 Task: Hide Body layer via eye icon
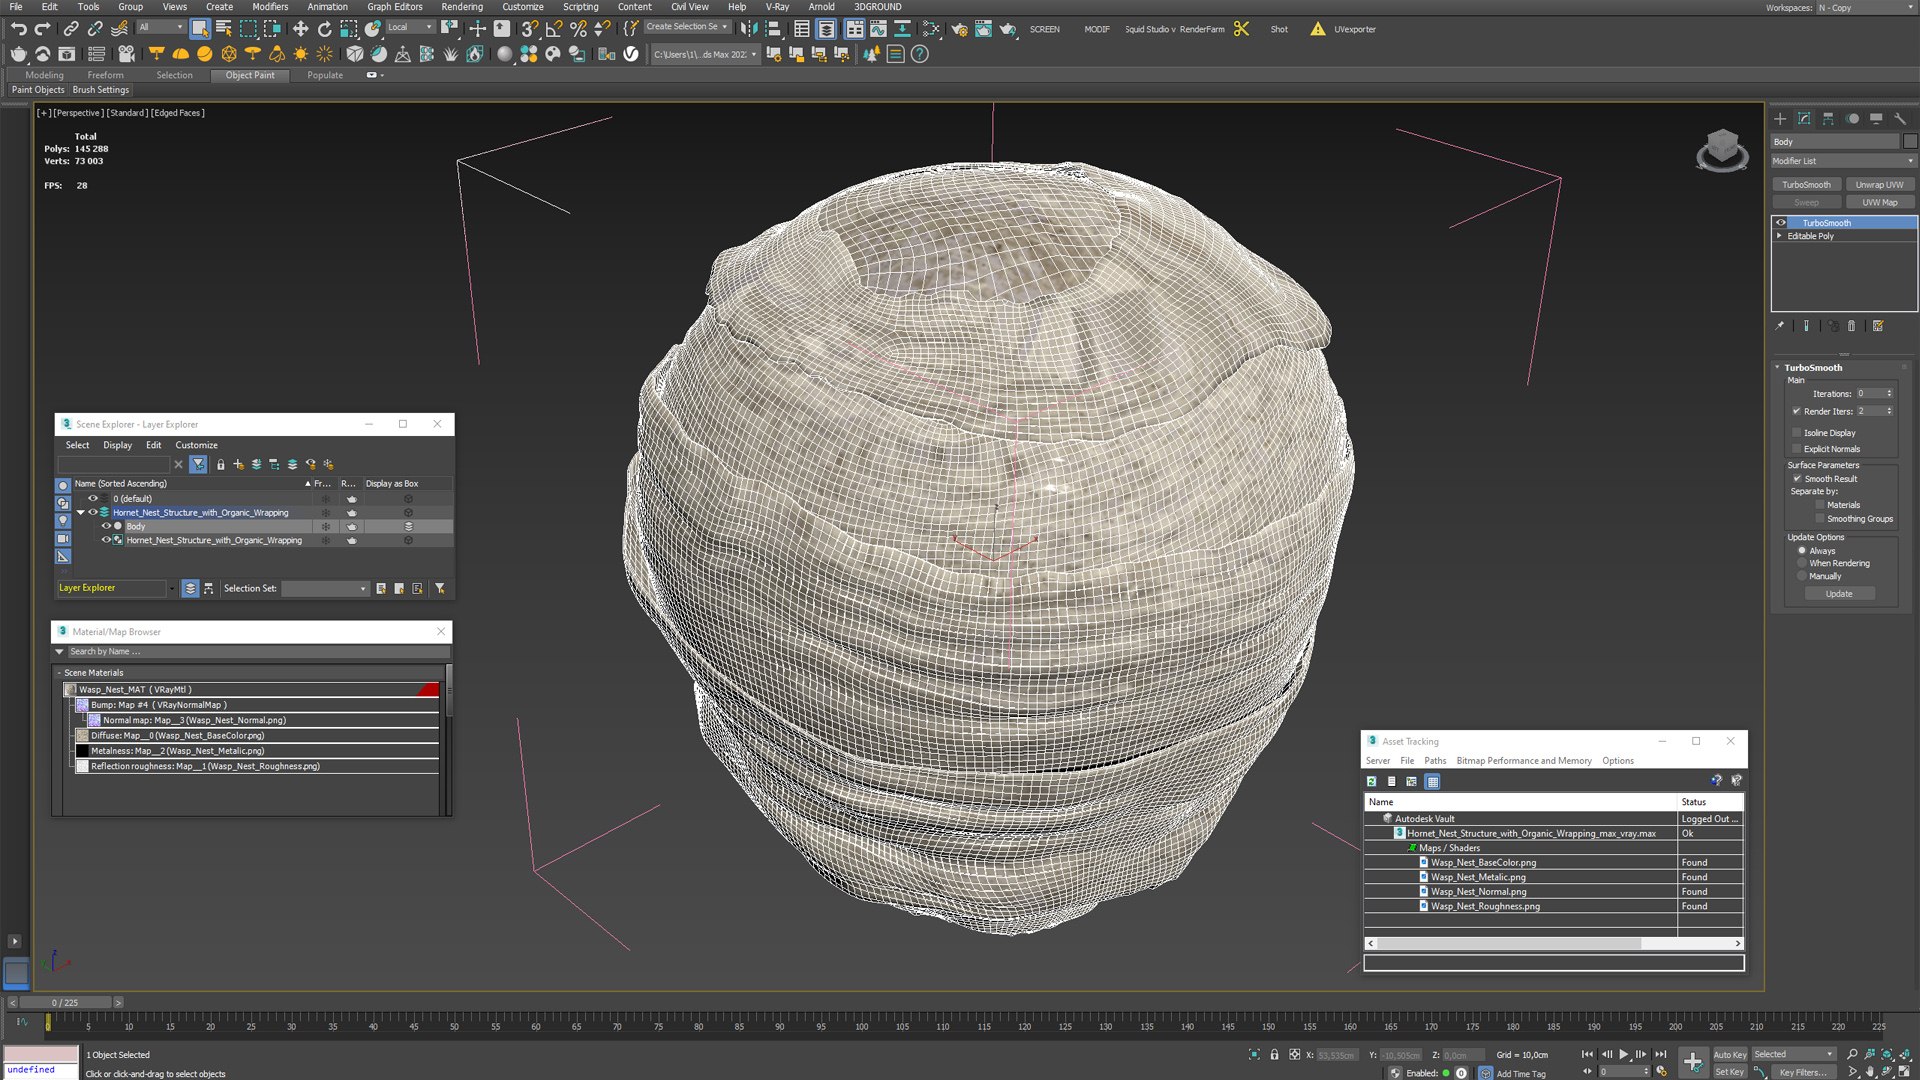click(x=106, y=526)
